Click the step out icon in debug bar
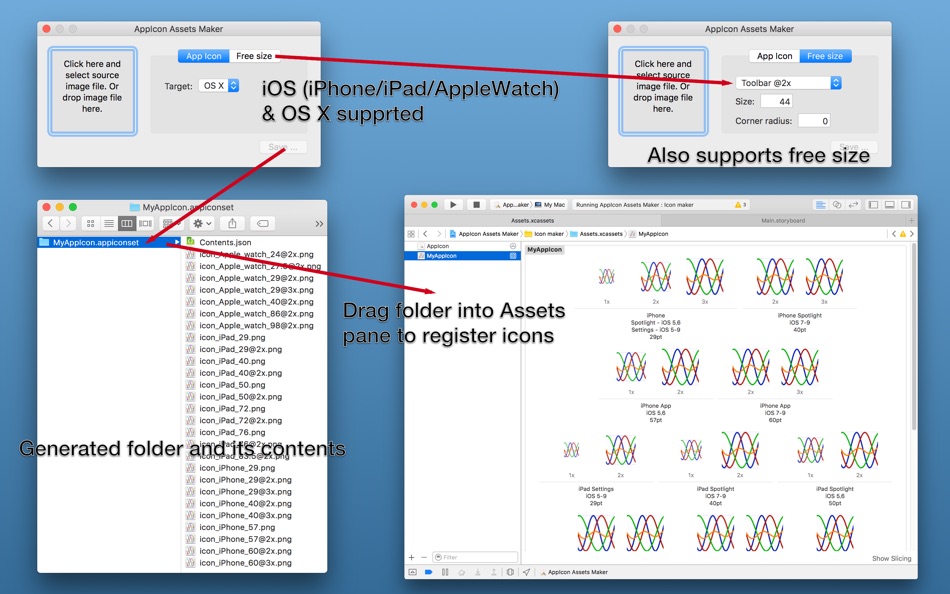Image resolution: width=950 pixels, height=594 pixels. coord(494,572)
